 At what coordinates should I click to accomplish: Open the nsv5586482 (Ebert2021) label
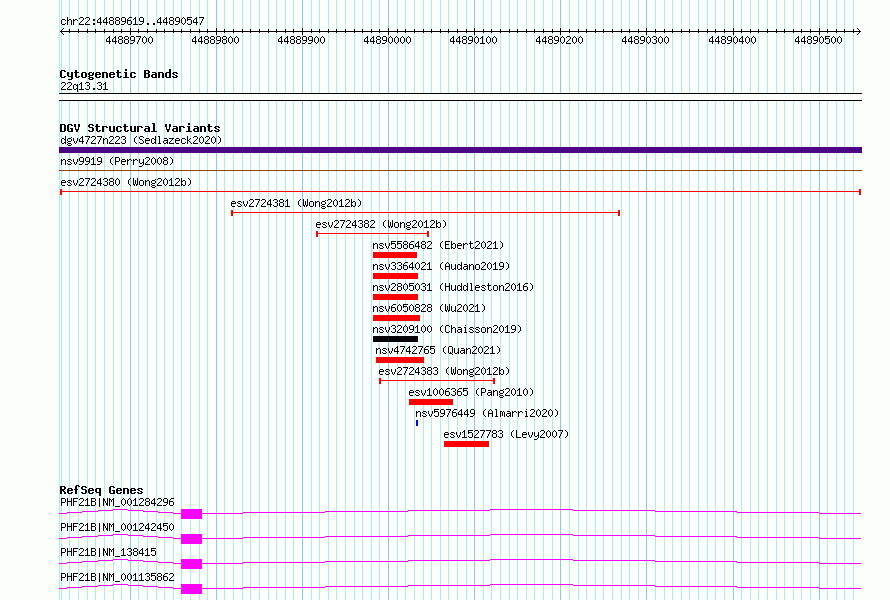point(438,245)
